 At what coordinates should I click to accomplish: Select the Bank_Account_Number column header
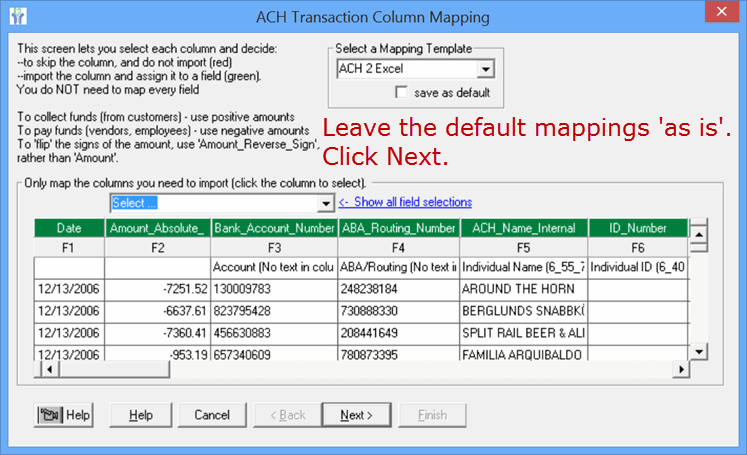point(272,229)
